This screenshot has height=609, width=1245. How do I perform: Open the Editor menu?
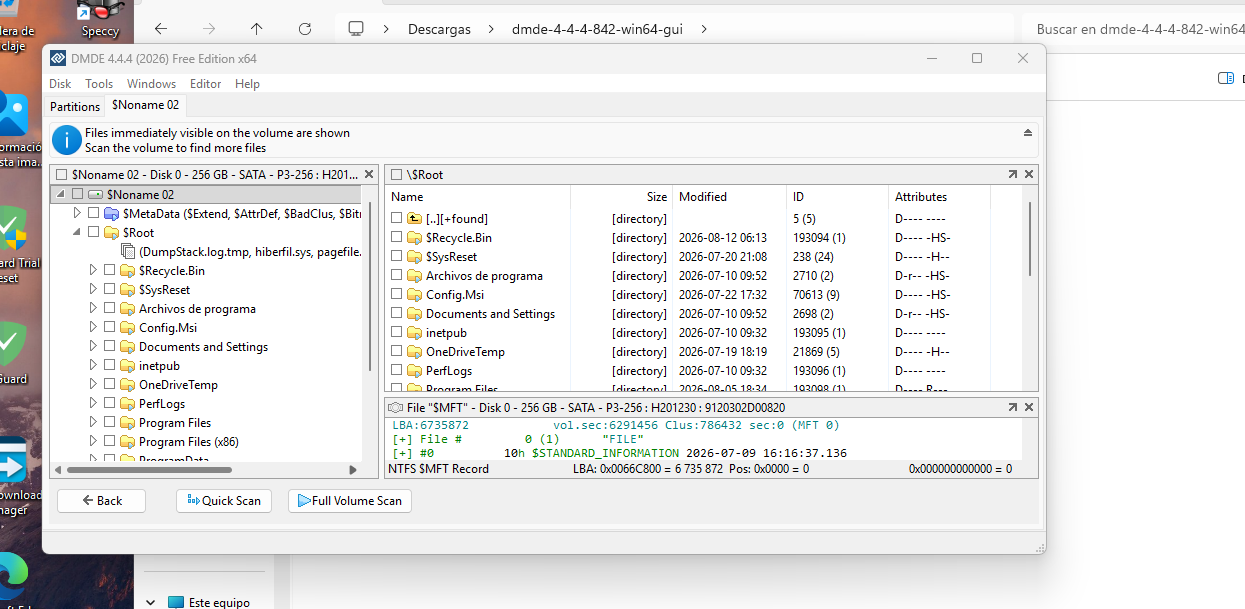[205, 84]
